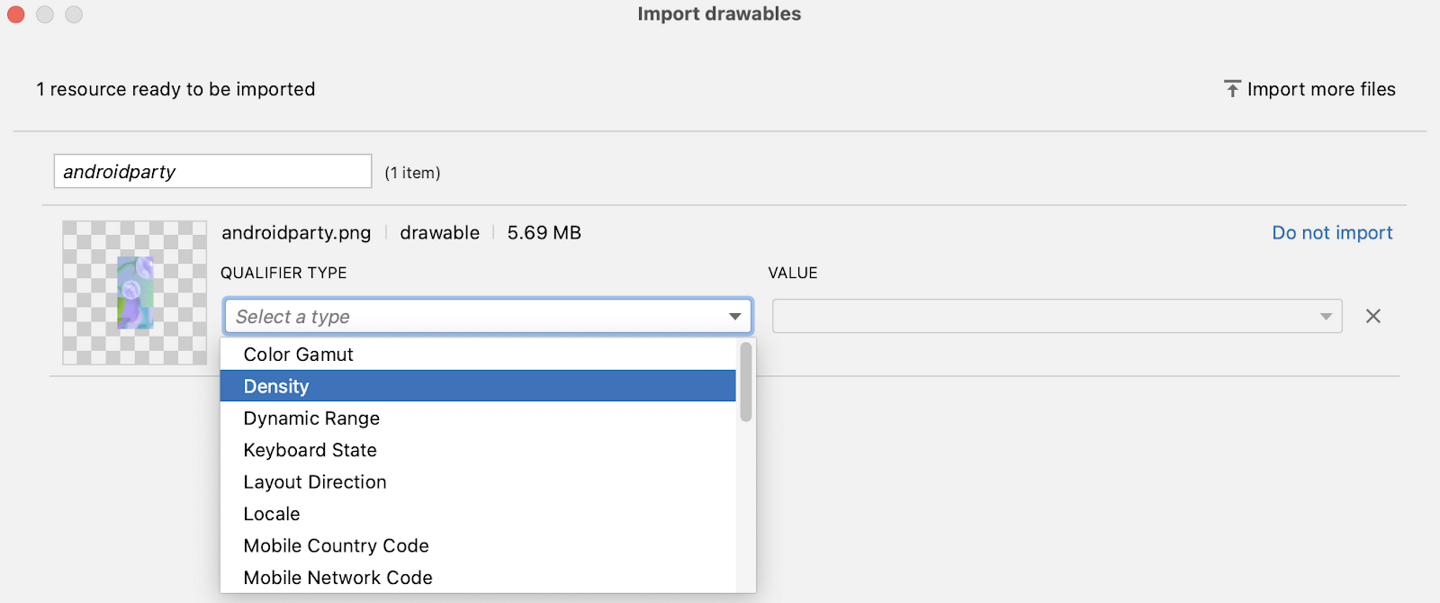Click the red close window button
Screen dimensions: 1440x603
pyautogui.click(x=15, y=14)
